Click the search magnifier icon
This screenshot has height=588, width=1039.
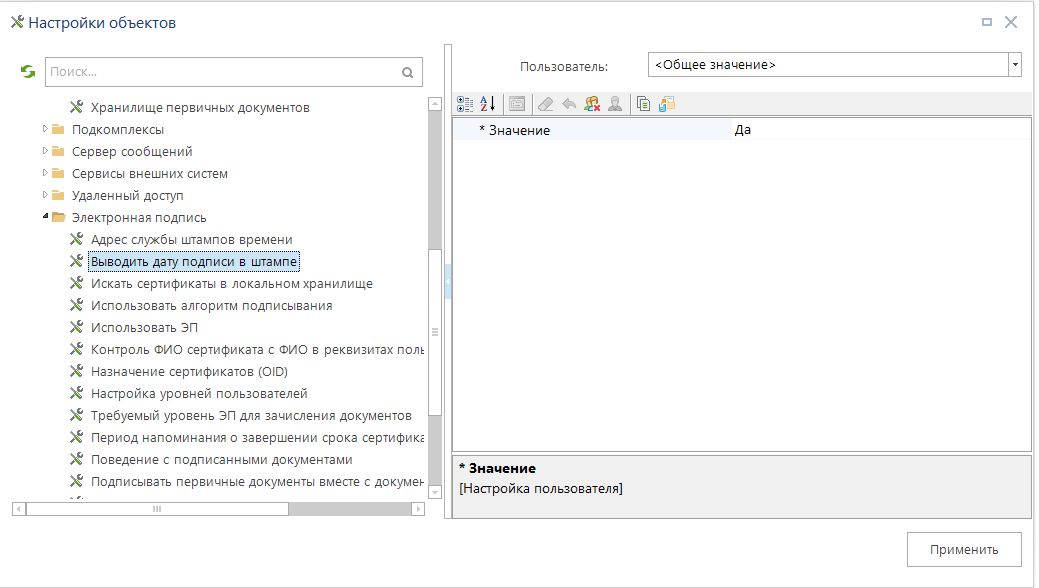pos(407,72)
